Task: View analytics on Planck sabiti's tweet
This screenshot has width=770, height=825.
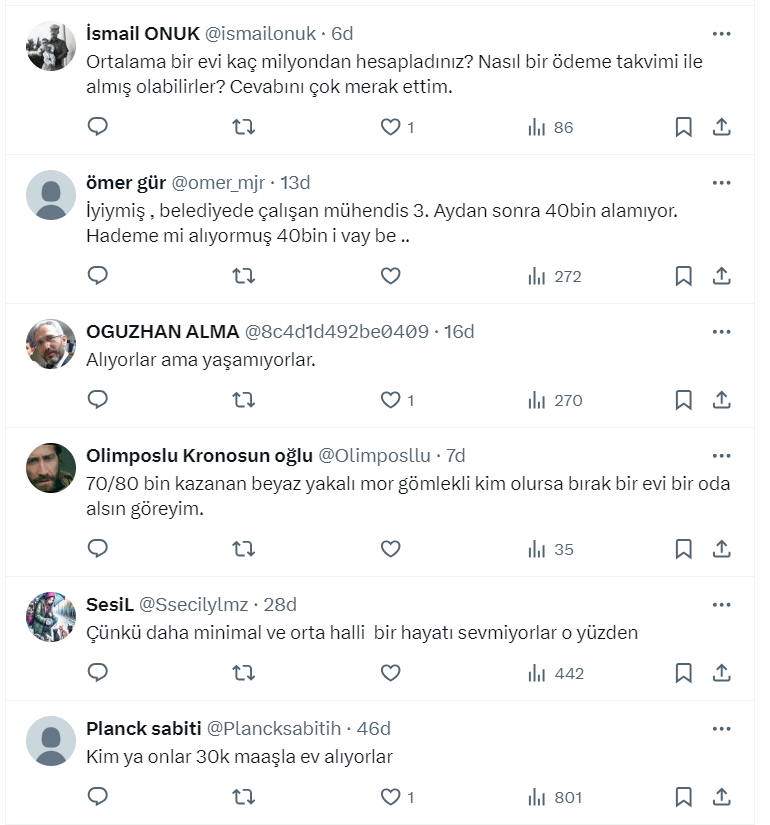Action: (x=555, y=798)
